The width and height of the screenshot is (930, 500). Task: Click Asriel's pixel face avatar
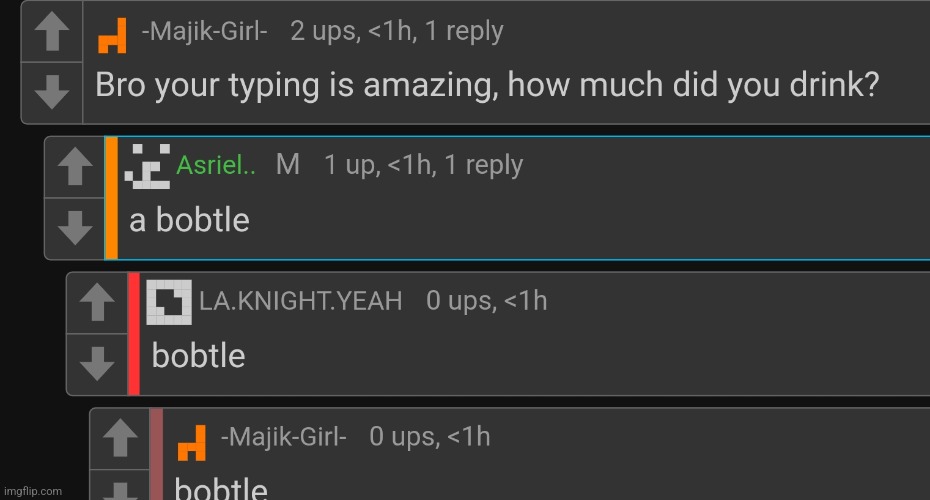(147, 166)
